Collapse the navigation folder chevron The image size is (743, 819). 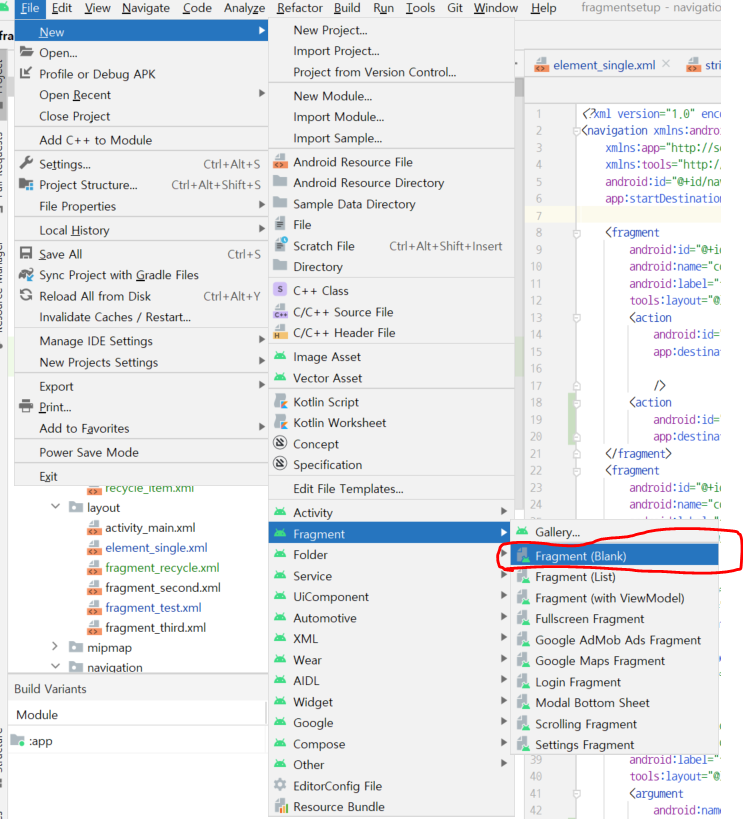(x=55, y=666)
